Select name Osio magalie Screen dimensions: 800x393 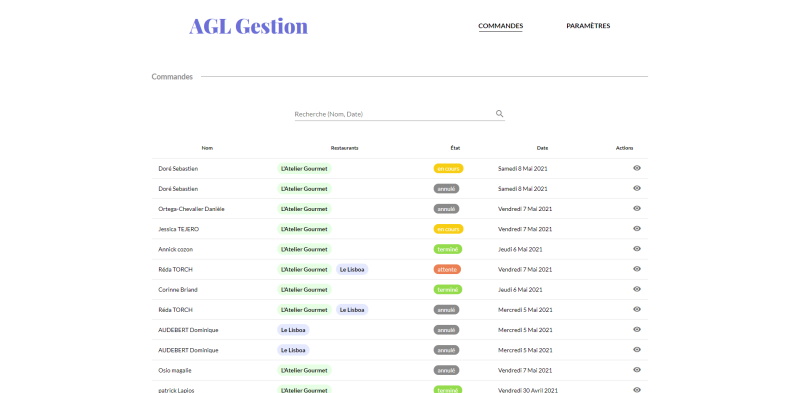[175, 370]
